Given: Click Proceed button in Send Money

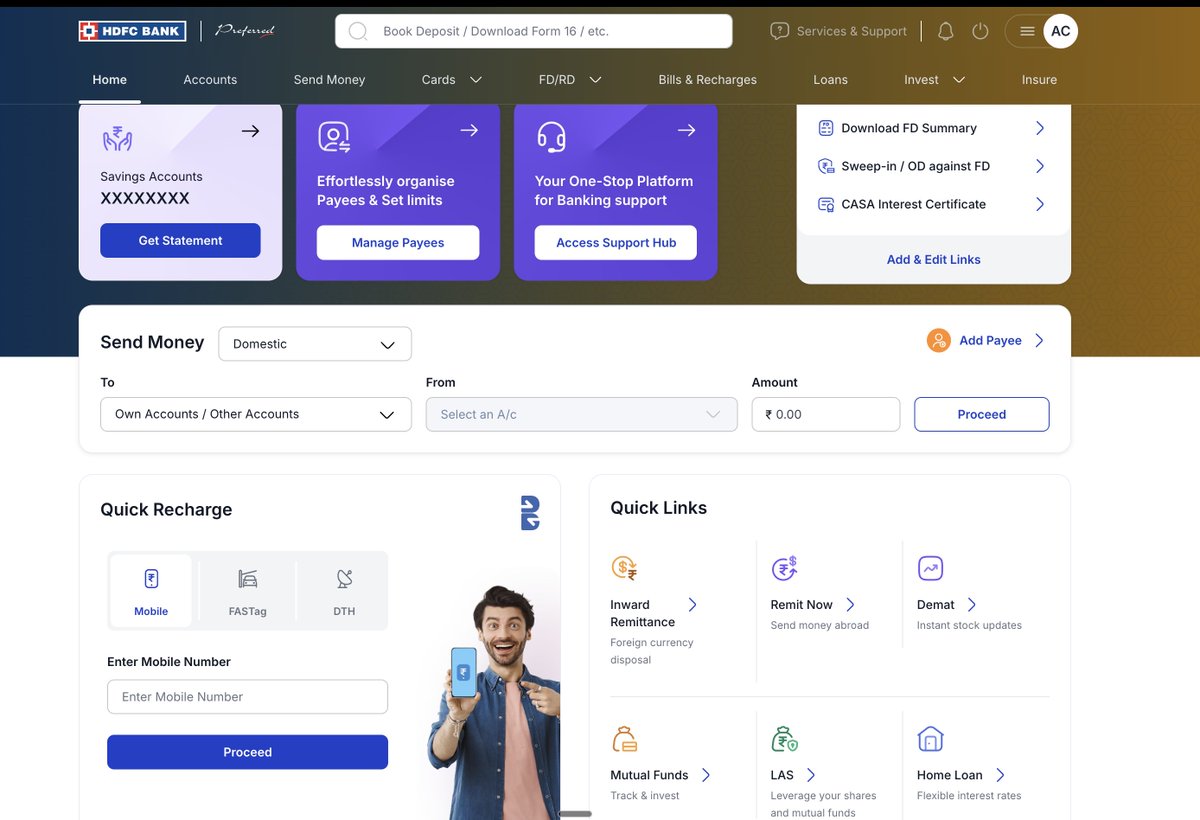Looking at the screenshot, I should pos(982,414).
